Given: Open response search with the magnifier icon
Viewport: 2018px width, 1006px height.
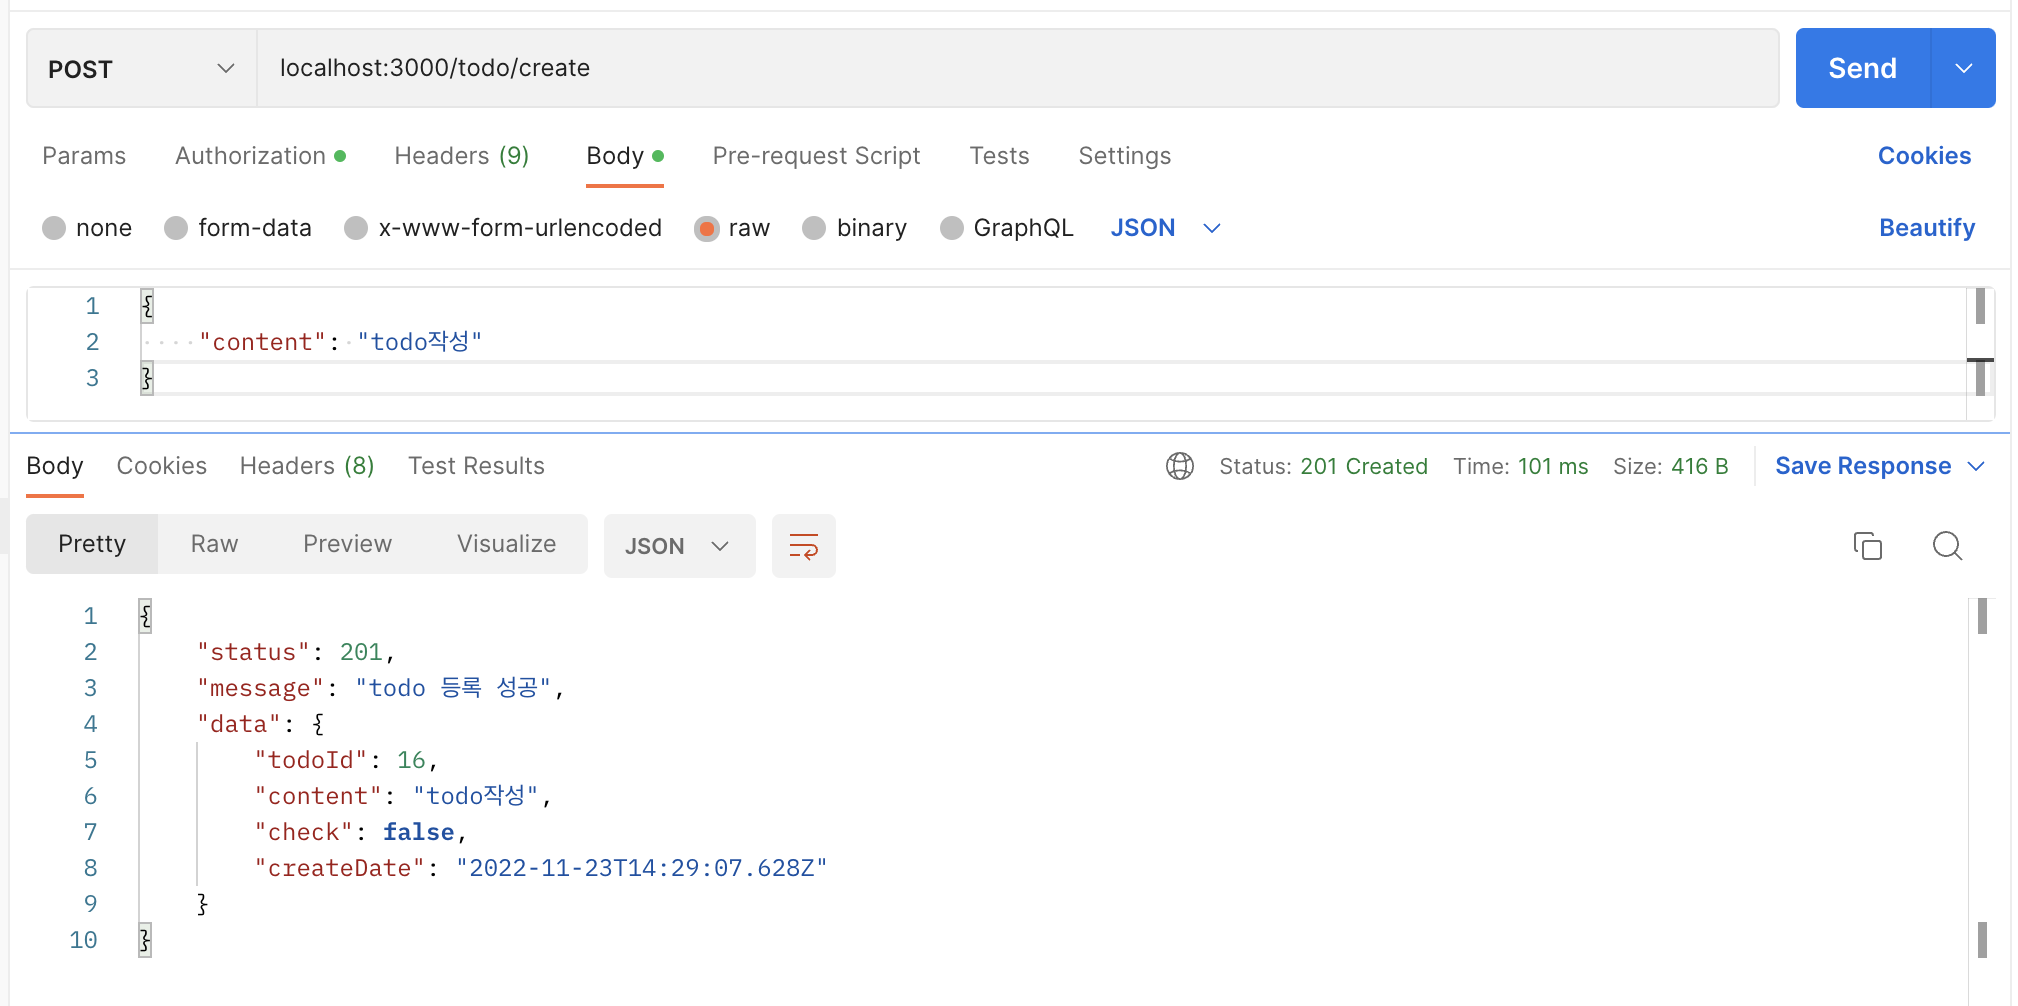Looking at the screenshot, I should tap(1946, 546).
